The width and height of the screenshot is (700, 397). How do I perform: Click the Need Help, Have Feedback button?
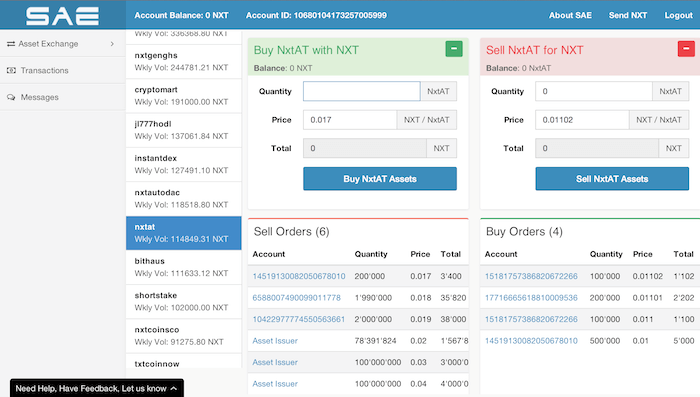click(96, 388)
